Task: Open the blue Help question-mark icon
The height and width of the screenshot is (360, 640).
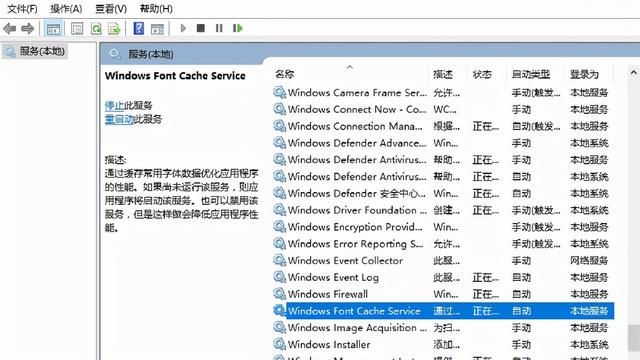Action: click(x=139, y=28)
